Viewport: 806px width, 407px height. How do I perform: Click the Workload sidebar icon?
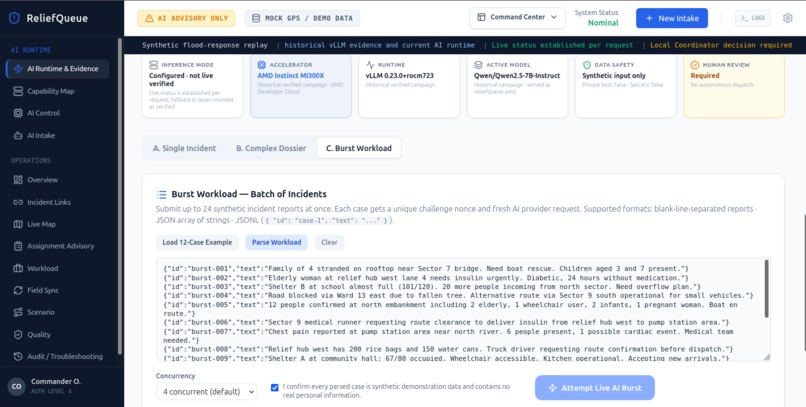click(x=18, y=268)
